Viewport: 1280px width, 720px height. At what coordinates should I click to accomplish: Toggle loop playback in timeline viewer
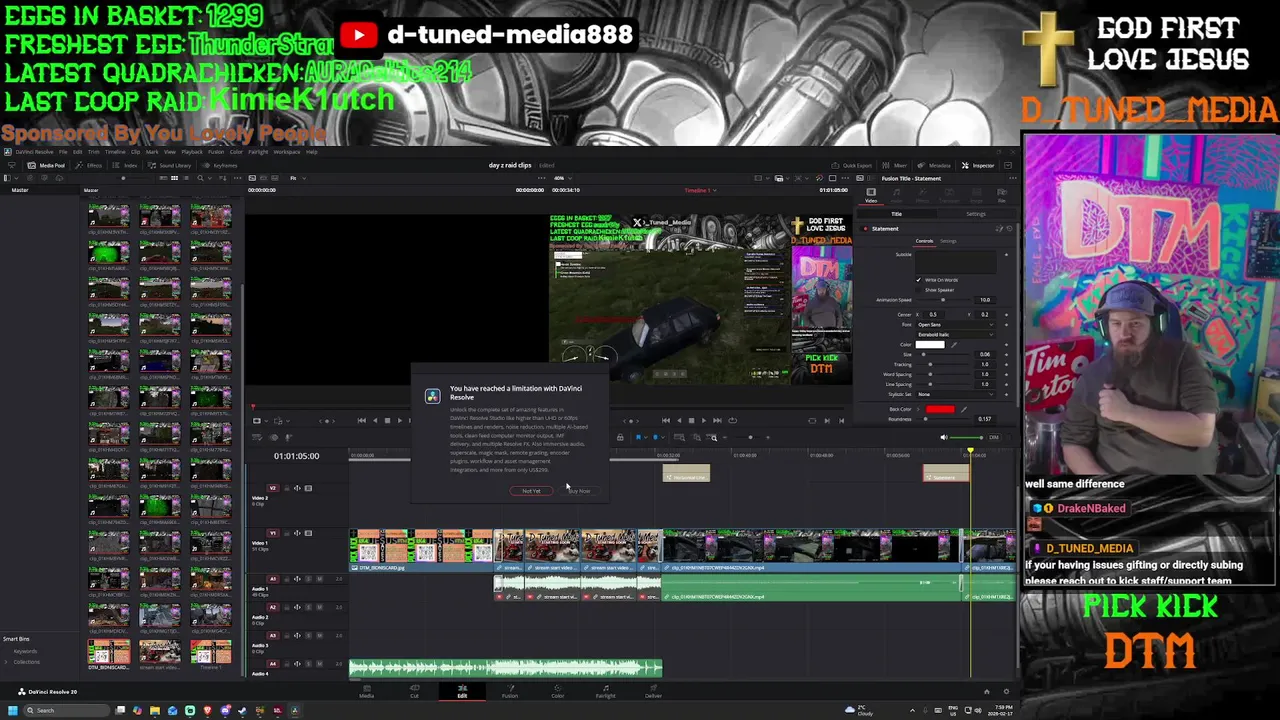click(x=732, y=420)
